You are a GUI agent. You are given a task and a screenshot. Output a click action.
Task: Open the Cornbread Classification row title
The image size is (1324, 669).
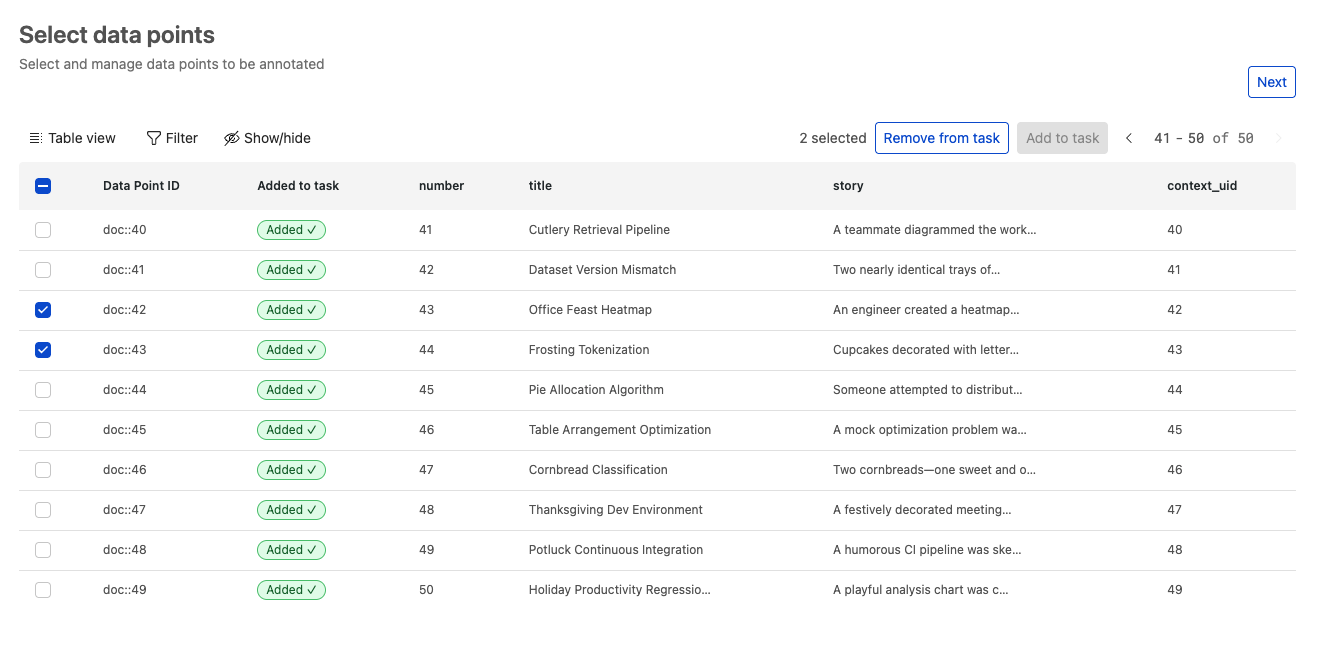pyautogui.click(x=598, y=470)
